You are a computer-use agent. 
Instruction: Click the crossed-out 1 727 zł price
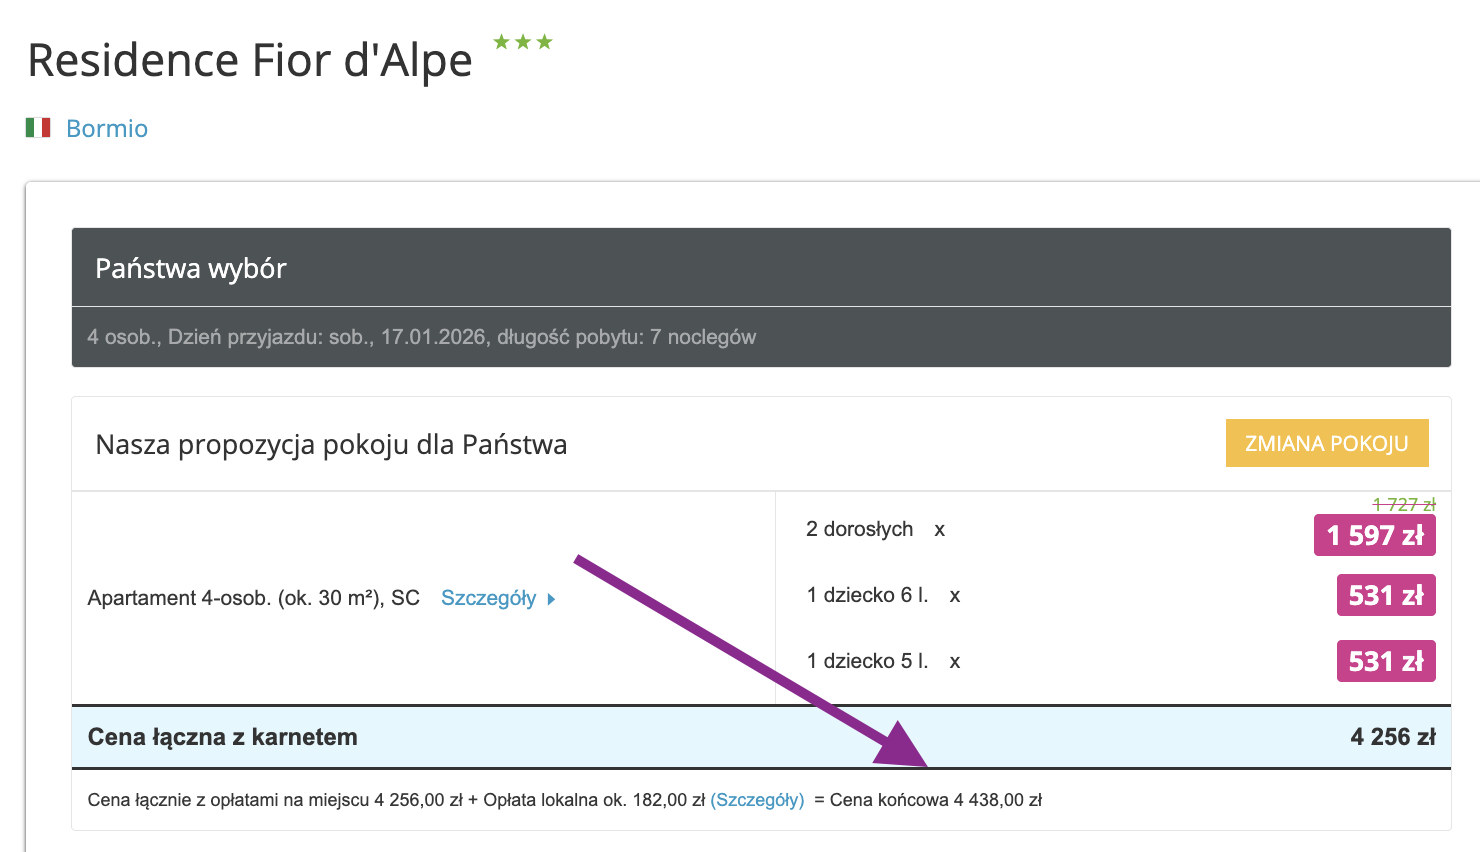click(x=1404, y=505)
